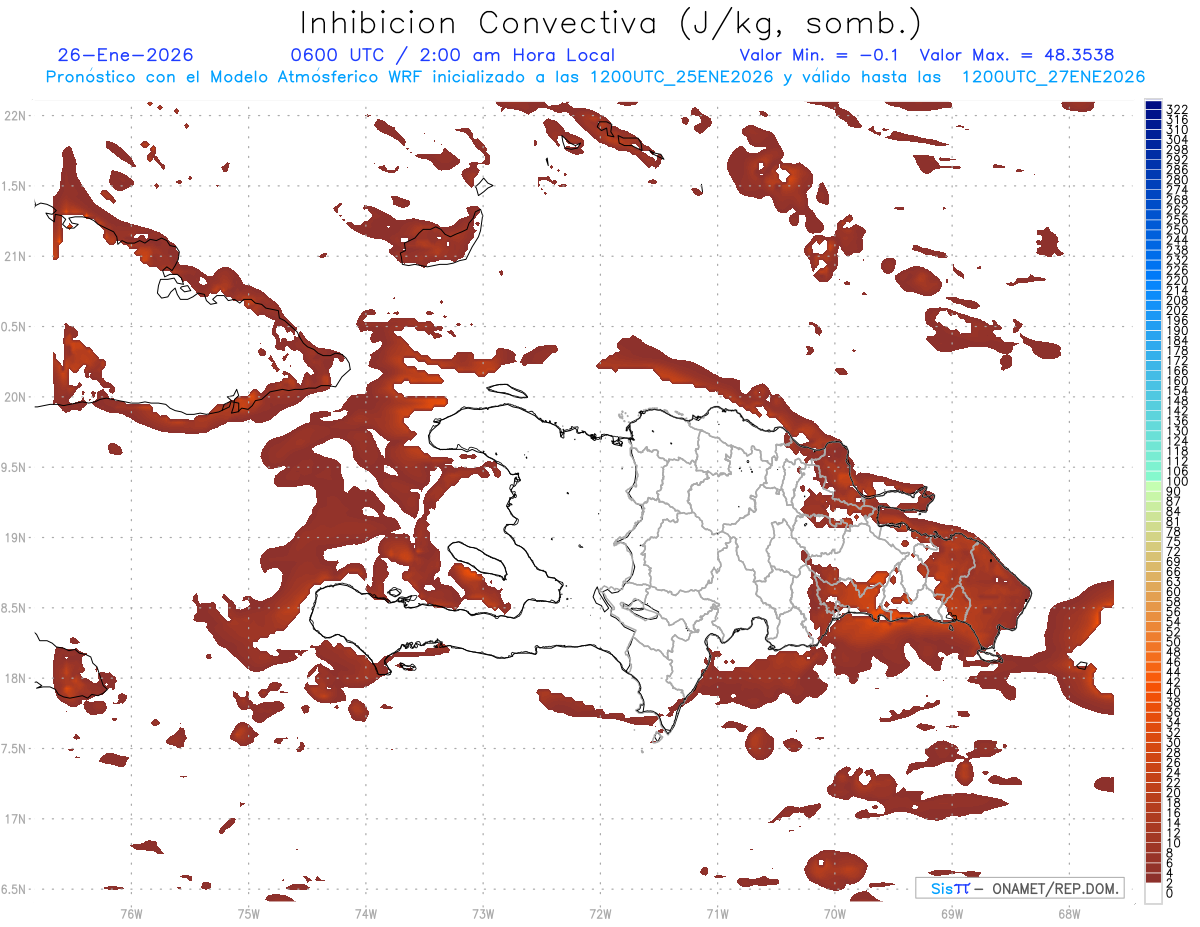Click the legend value 202
1200x927 pixels.
[1177, 310]
